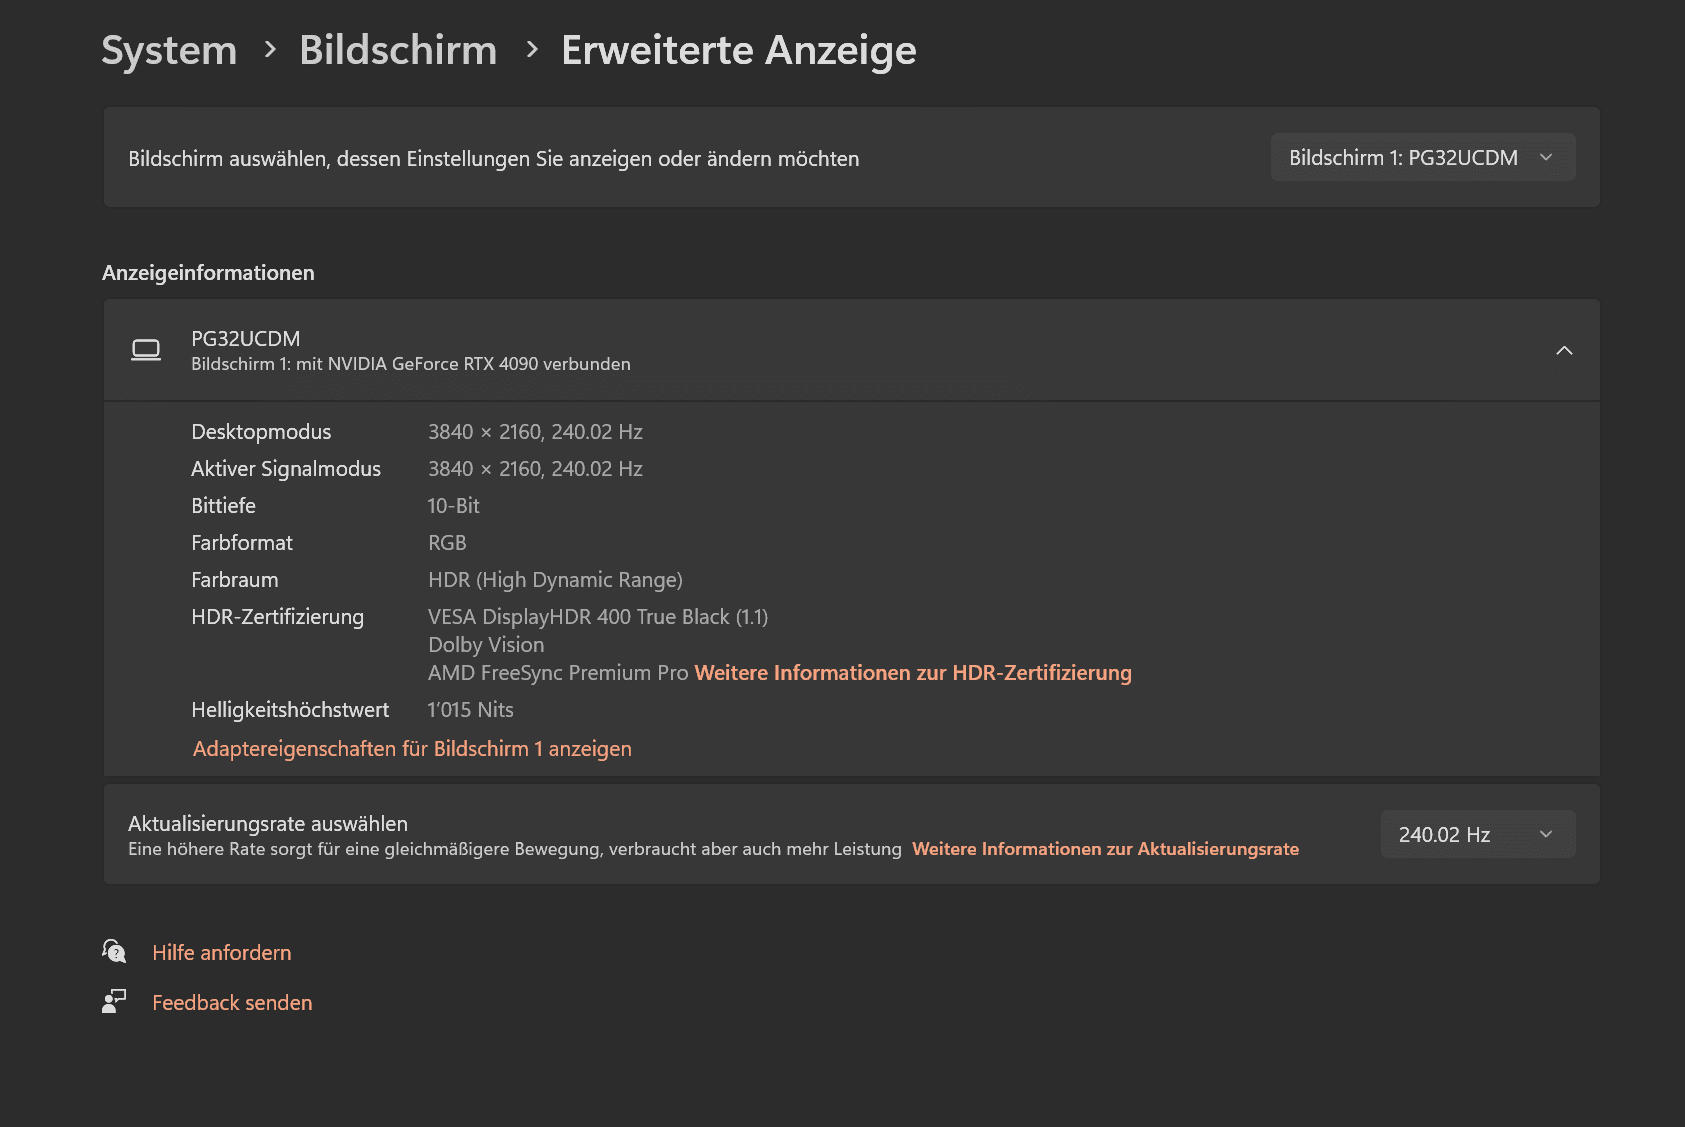Open Weitere Informationen zur HDR-Zertifizierung link
Screen dimensions: 1685x1127
[912, 673]
